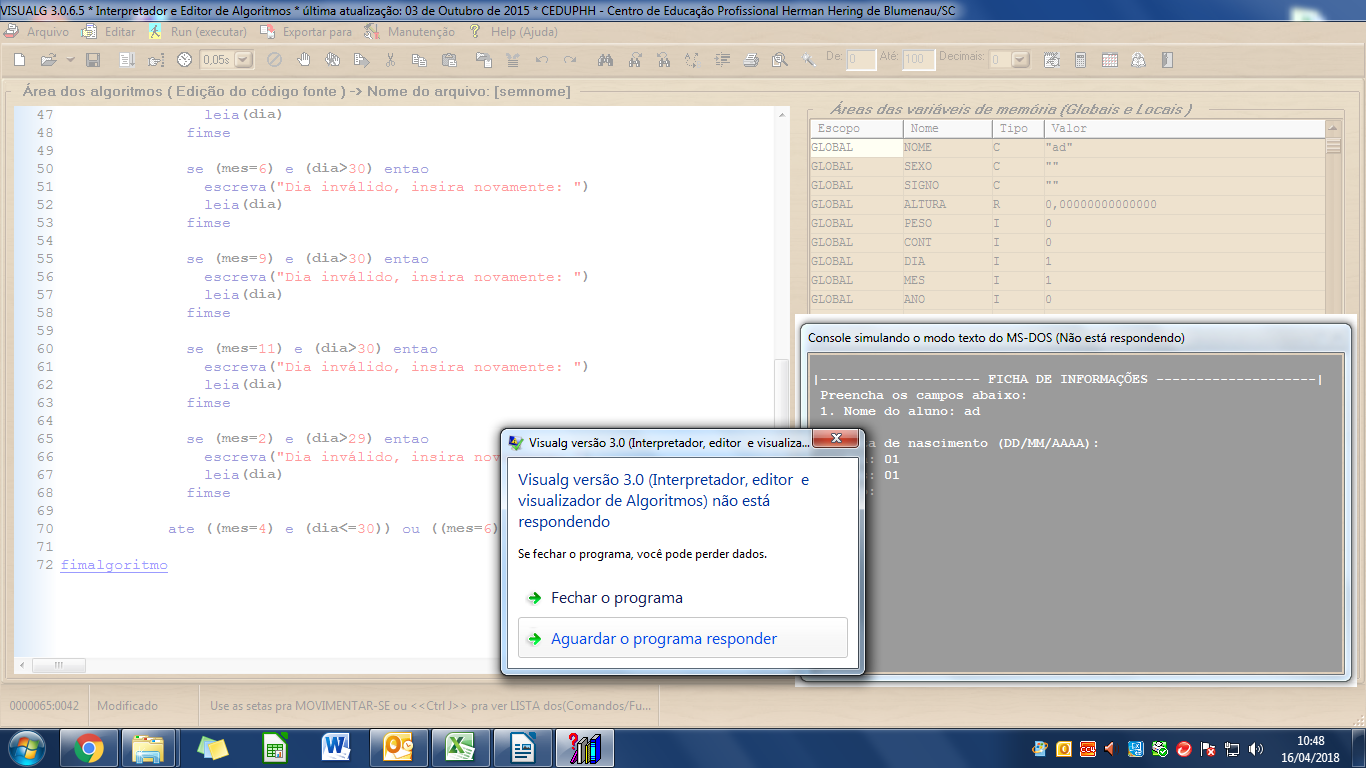
Task: Click the magic wand icon
Action: click(809, 60)
